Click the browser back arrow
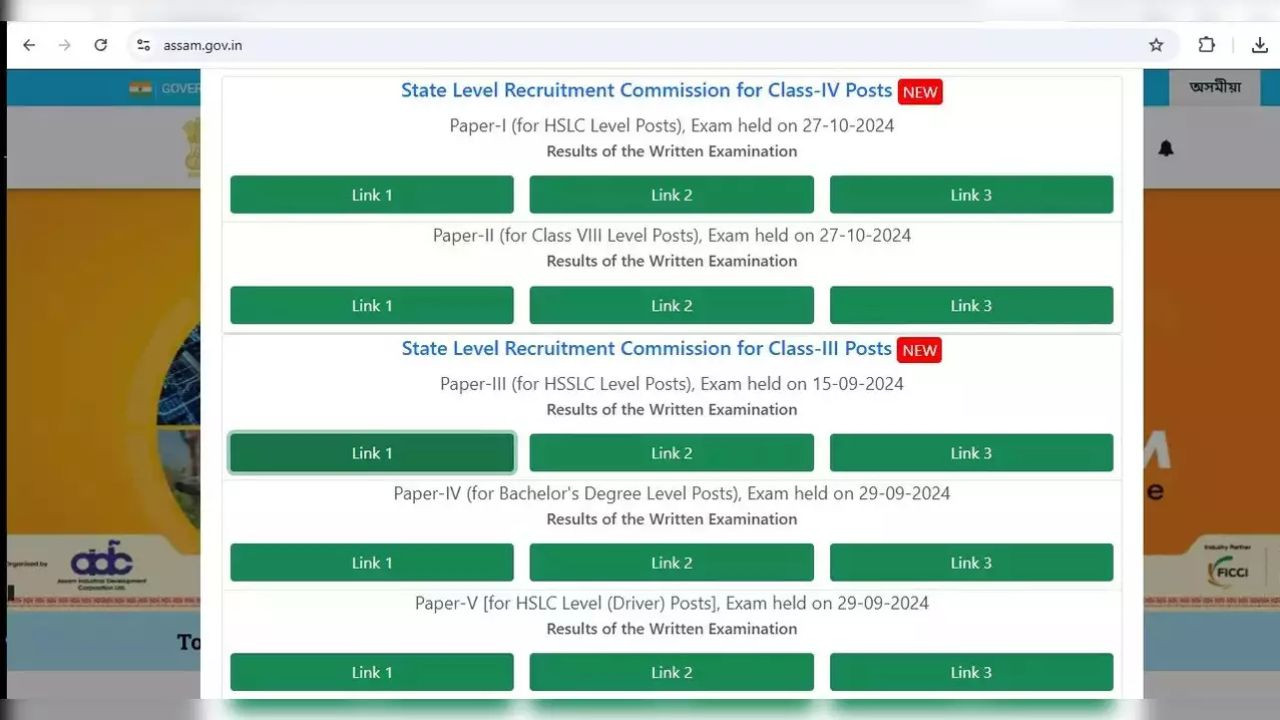 coord(29,45)
